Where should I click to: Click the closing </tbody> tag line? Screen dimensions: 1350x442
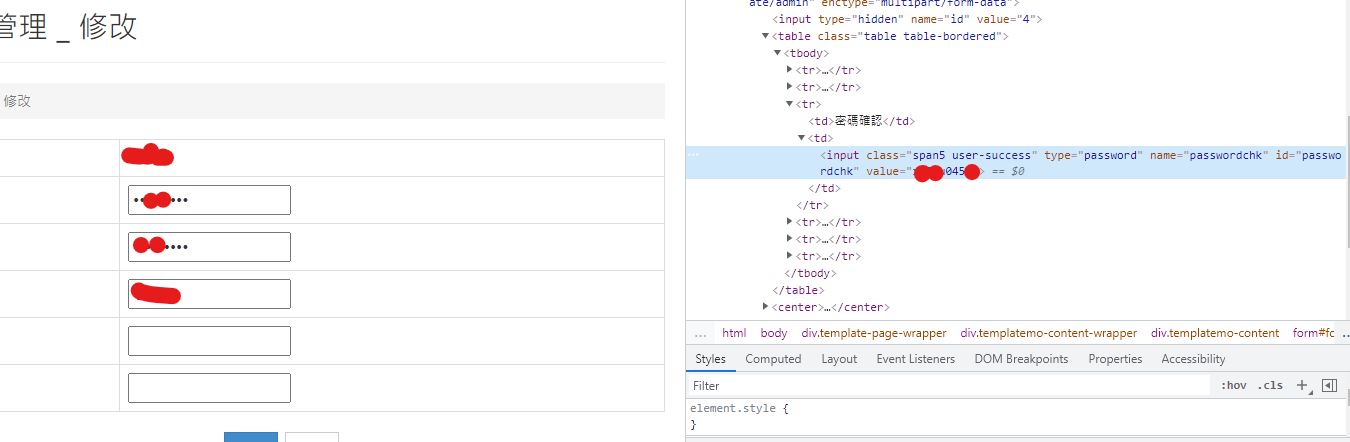tap(810, 273)
